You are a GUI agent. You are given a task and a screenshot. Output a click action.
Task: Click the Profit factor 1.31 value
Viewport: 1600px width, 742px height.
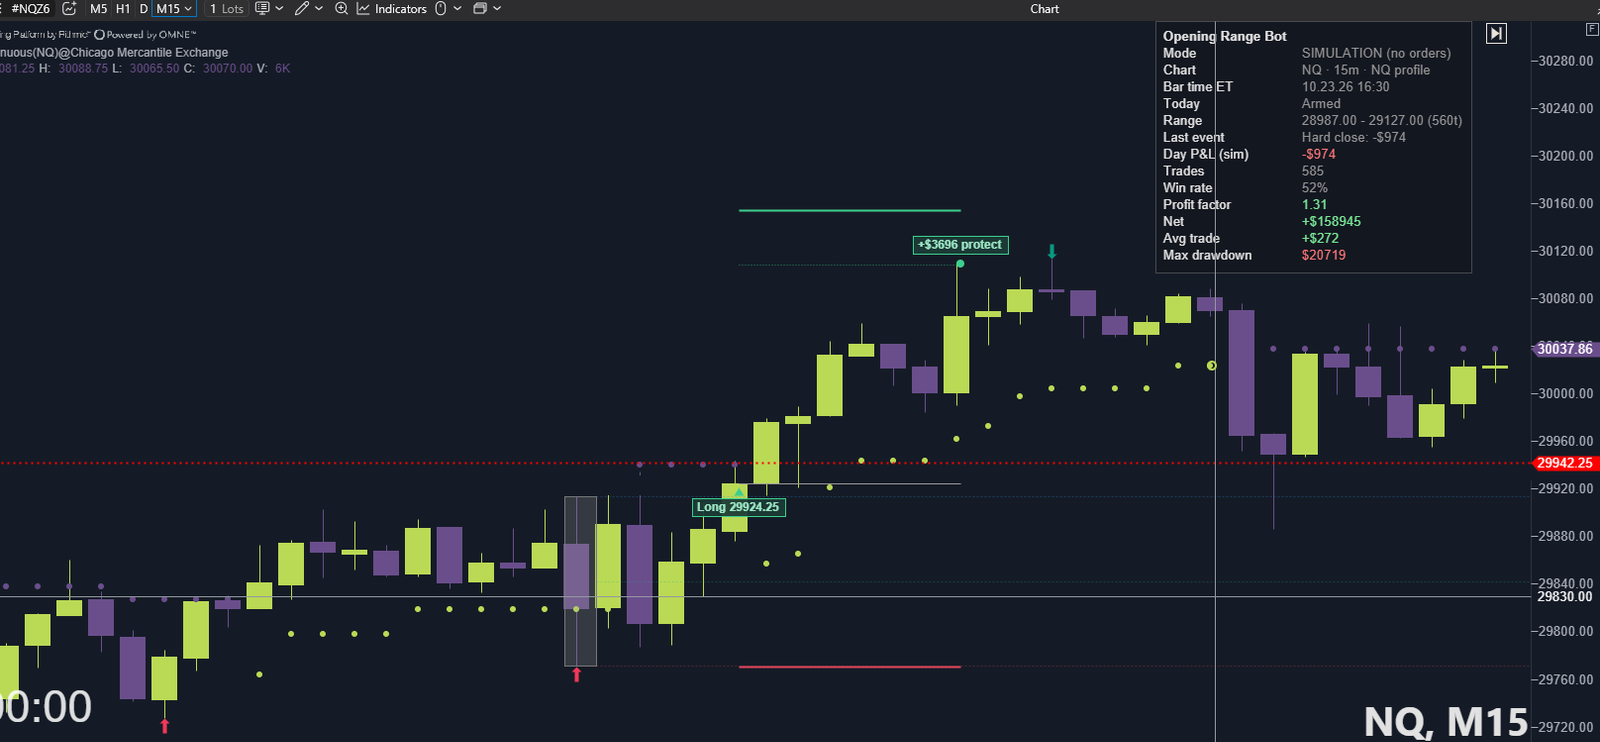[x=1314, y=205]
